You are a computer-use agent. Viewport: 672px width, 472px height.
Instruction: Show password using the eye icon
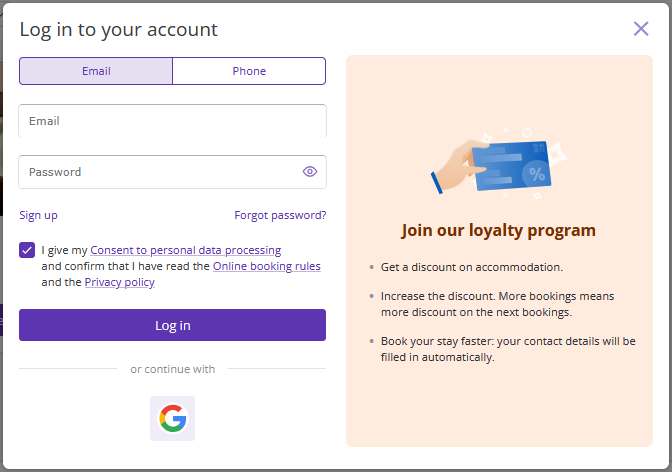310,172
